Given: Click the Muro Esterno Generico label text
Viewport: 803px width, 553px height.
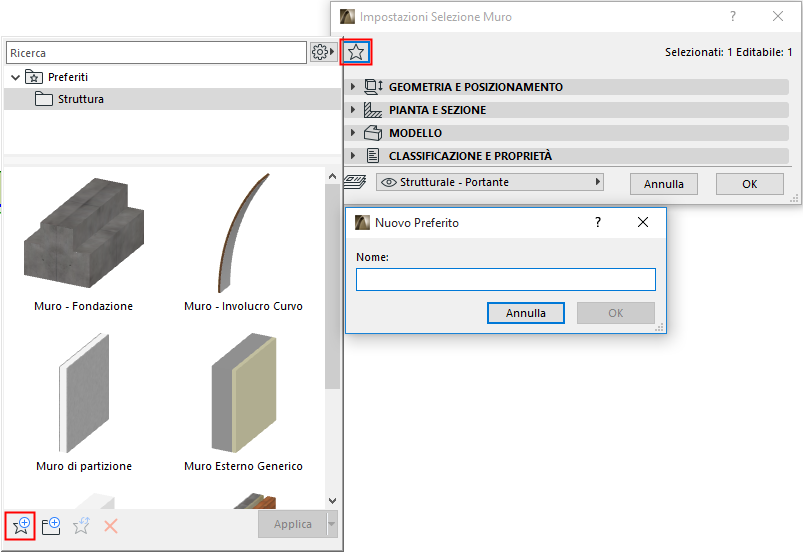Looking at the screenshot, I should coord(243,466).
